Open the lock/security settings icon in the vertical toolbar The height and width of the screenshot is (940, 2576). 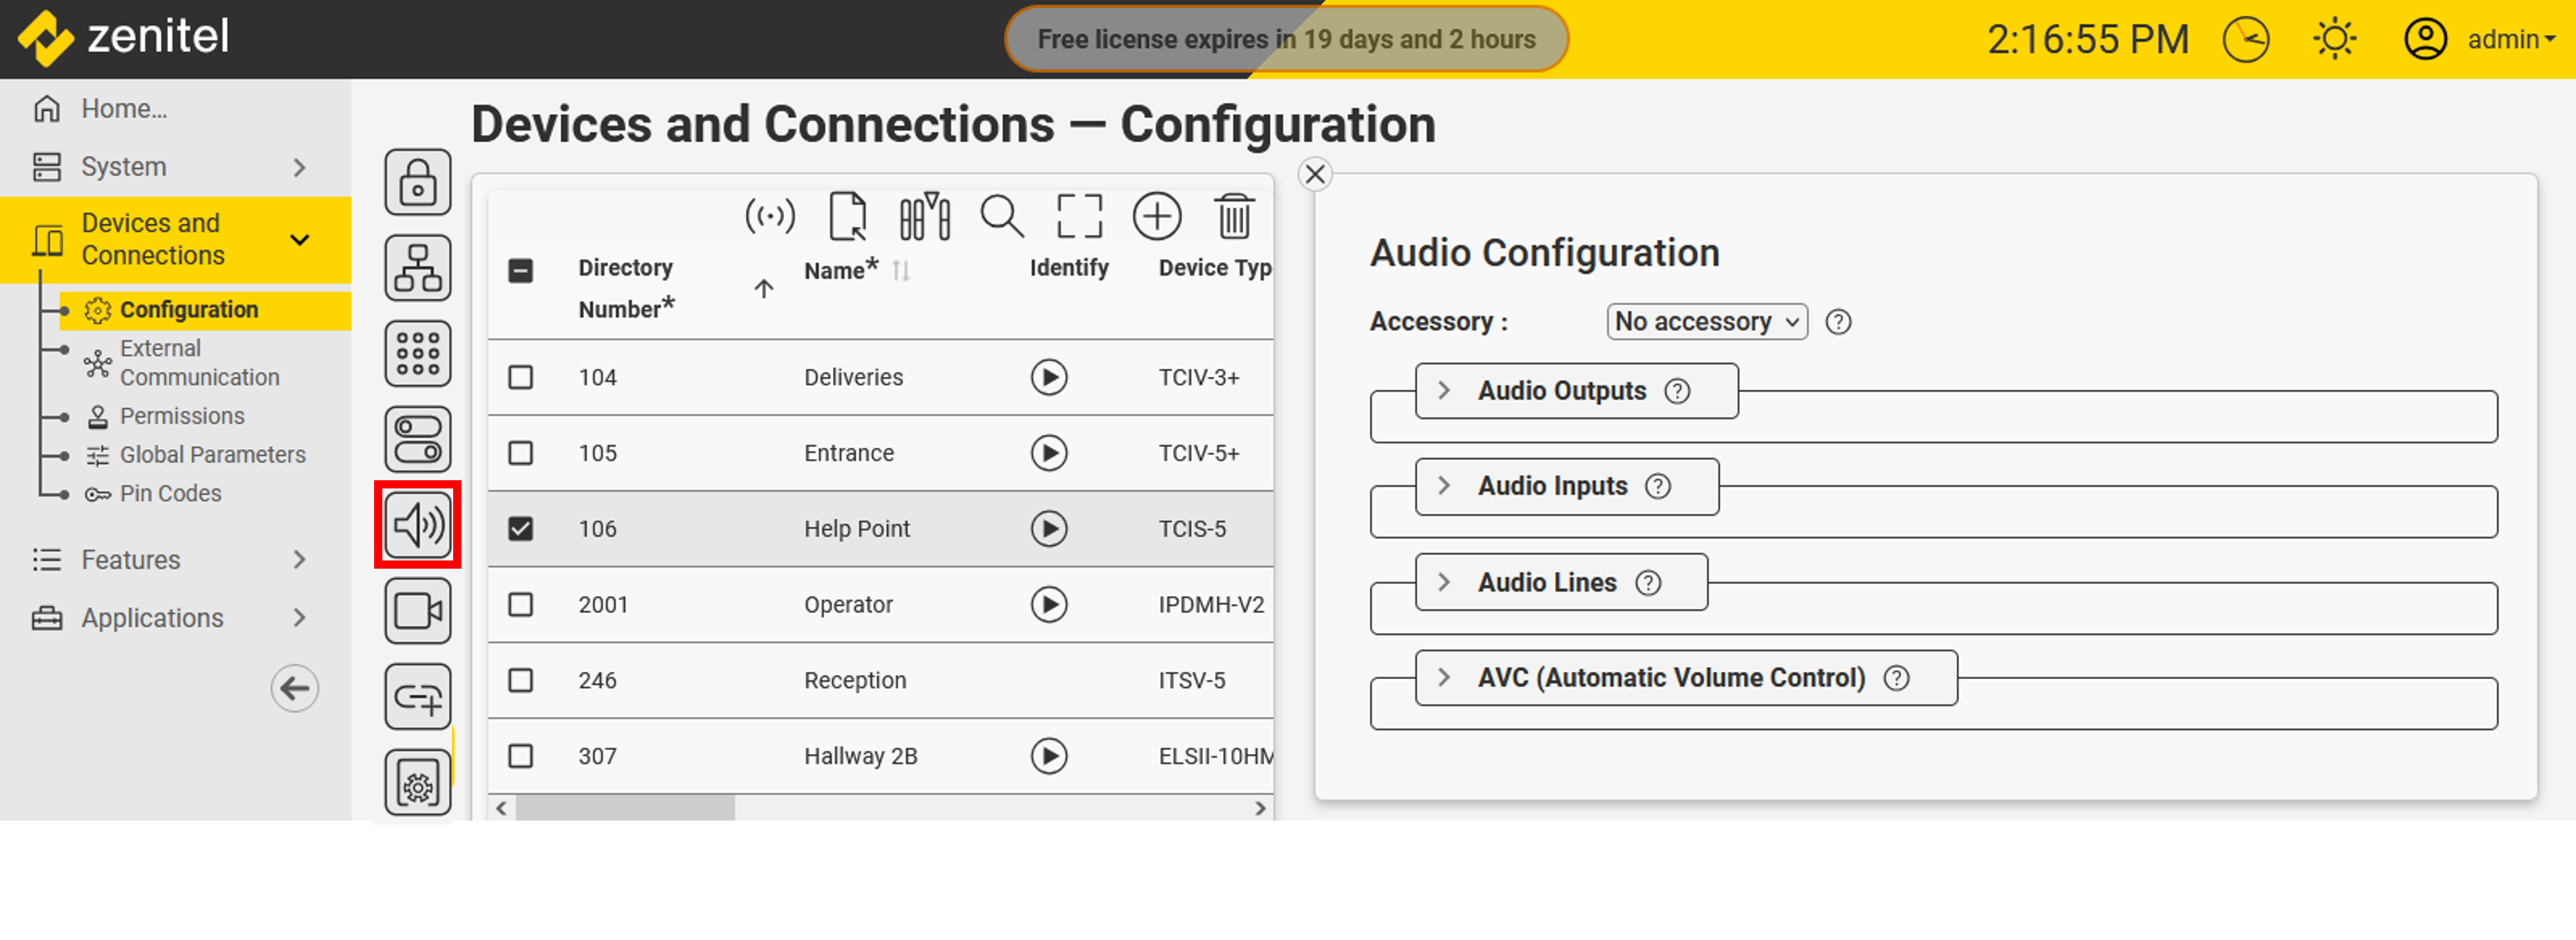tap(418, 183)
